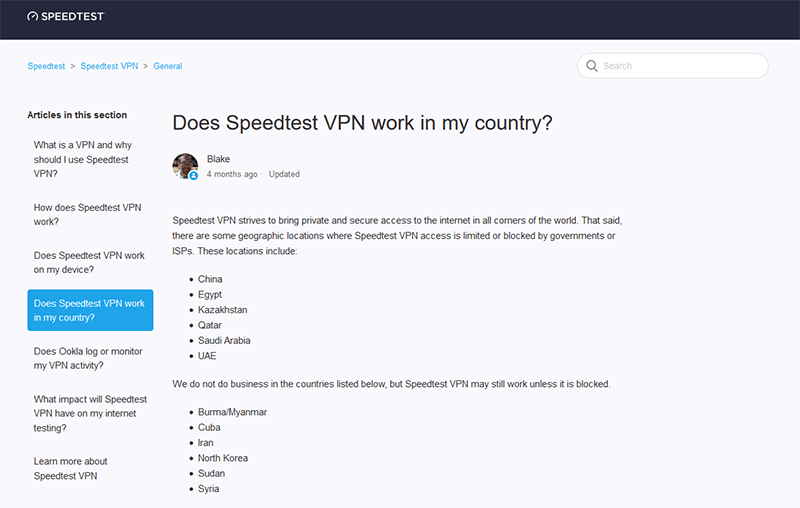Open 'How does Speedtest VPN work?' article
This screenshot has width=800, height=508.
click(x=87, y=214)
